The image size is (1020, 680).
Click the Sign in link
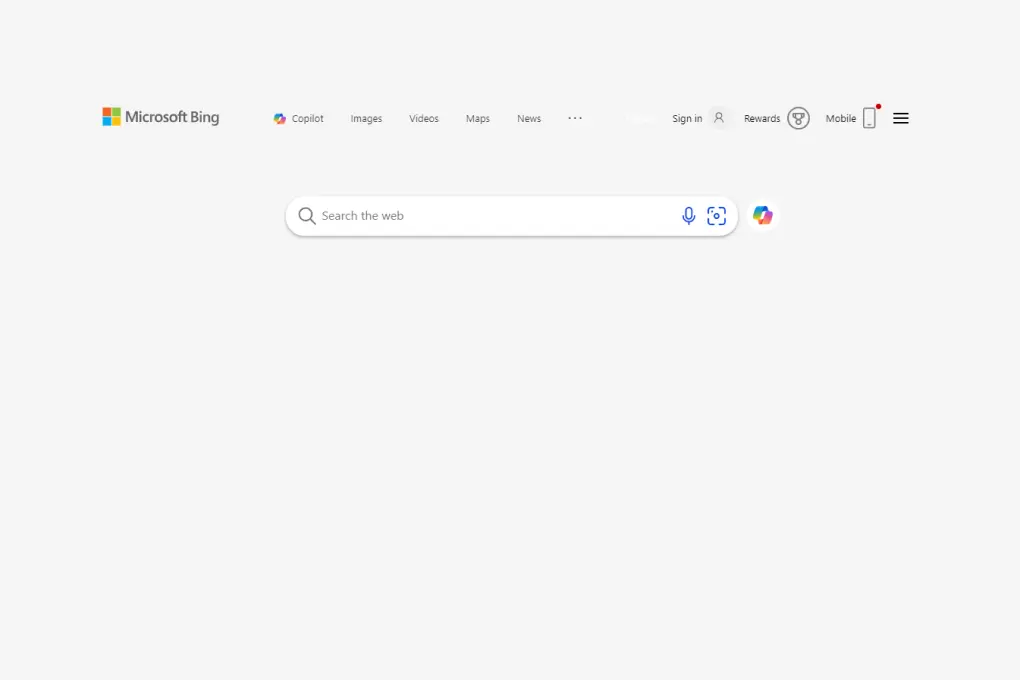point(687,118)
